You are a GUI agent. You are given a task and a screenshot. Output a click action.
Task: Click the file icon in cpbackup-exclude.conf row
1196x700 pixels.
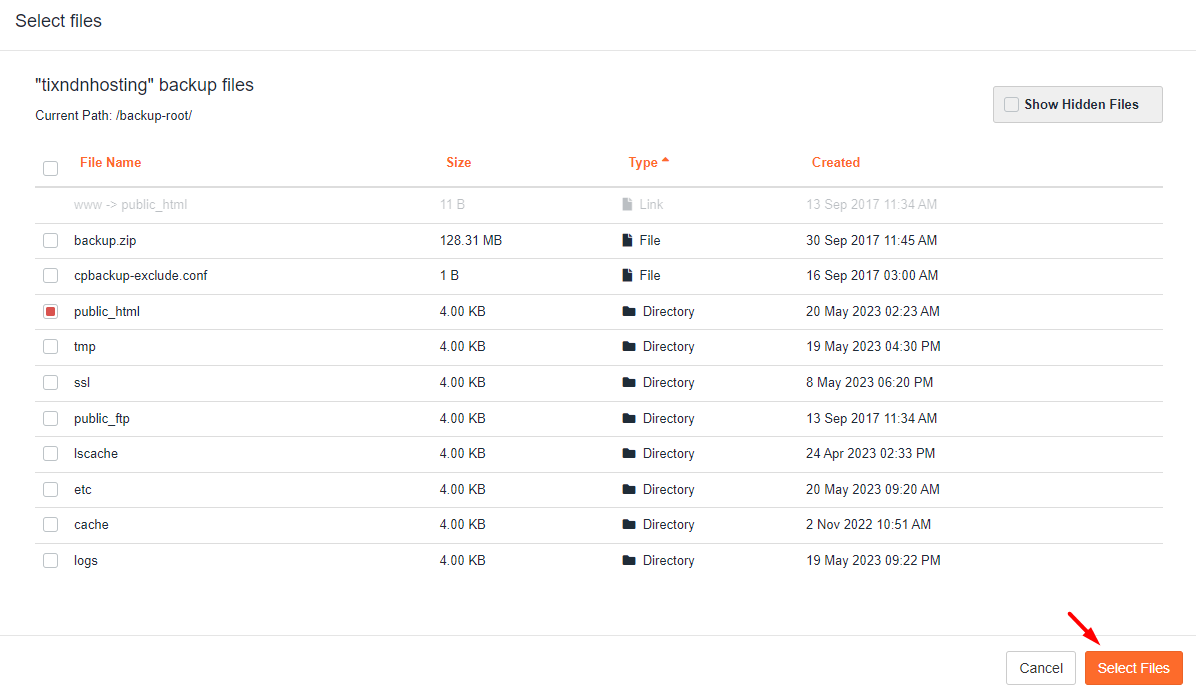coord(627,275)
